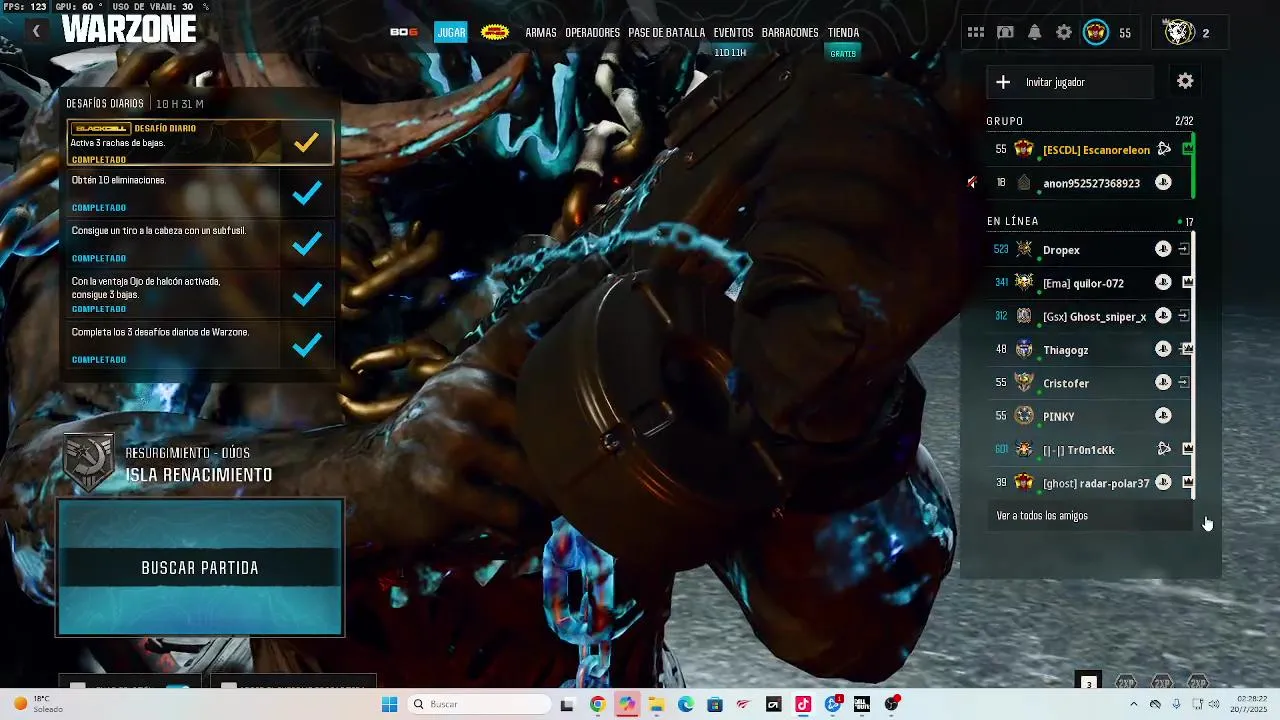
Task: Click the crown icon on radar-polar37 row
Action: click(x=1188, y=482)
